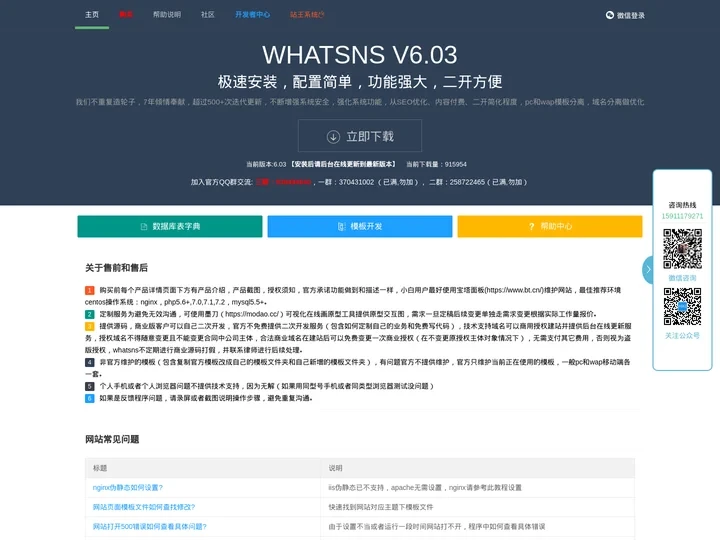Click the dark number 5 badge
The height and width of the screenshot is (540, 720).
click(90, 386)
